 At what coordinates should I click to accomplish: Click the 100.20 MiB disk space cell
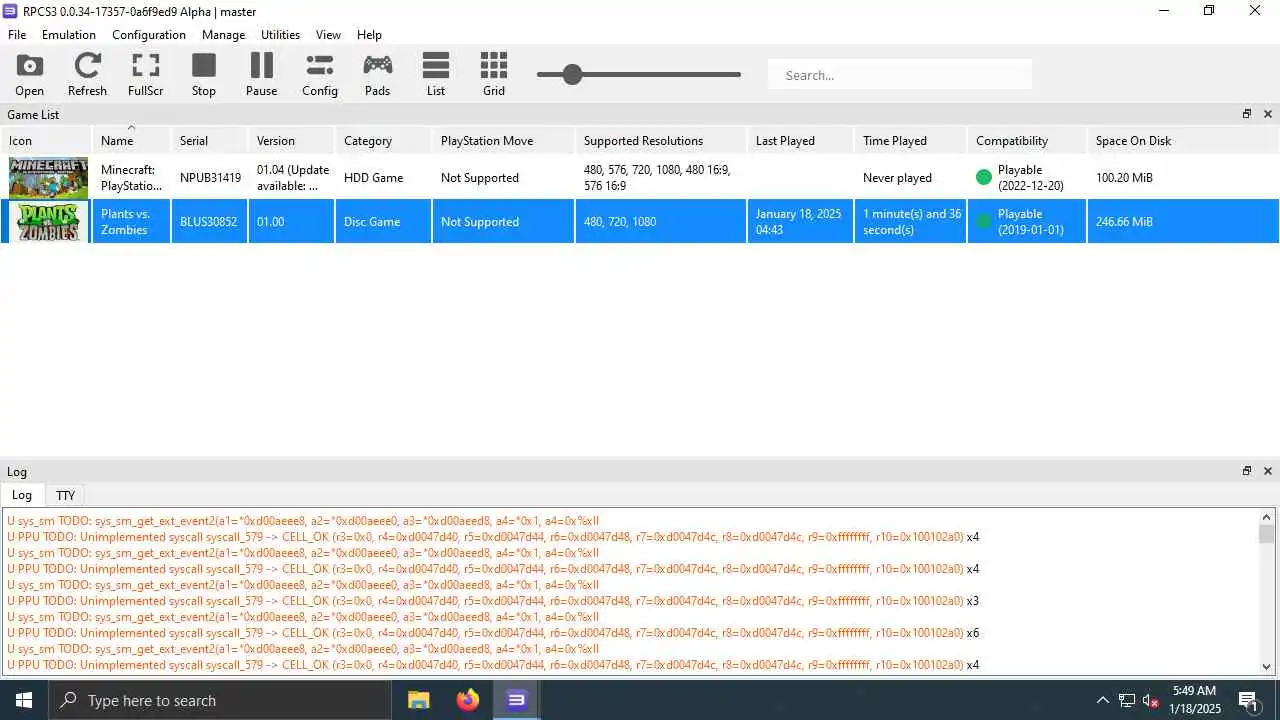coord(1183,178)
